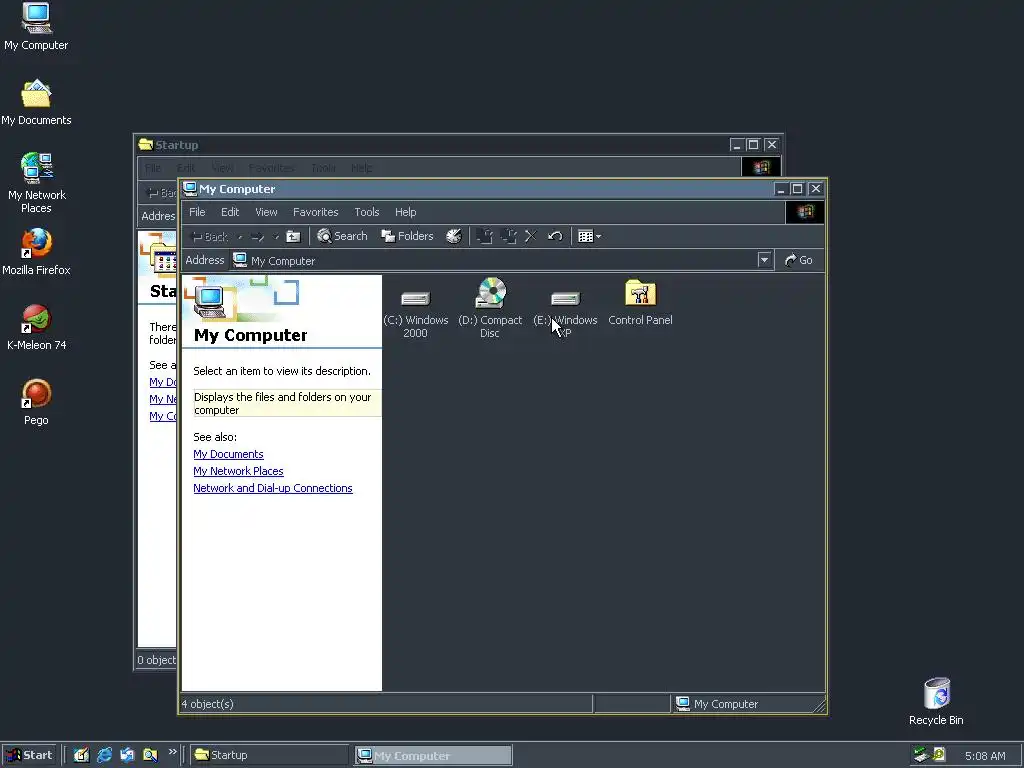Viewport: 1024px width, 768px height.
Task: Click the Windows logo throbber in My Computer
Action: click(805, 212)
